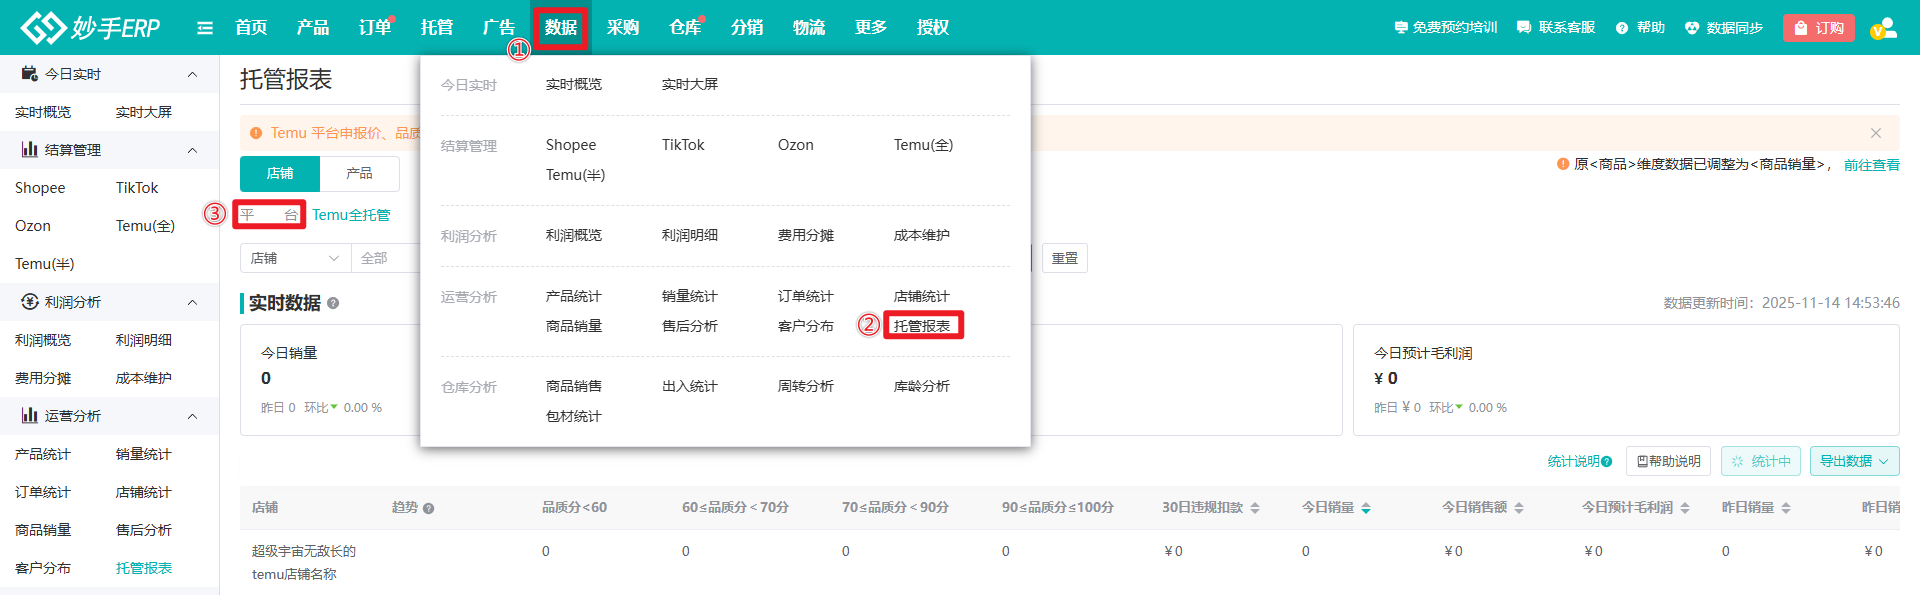Open 店铺统计 in left sidebar
The image size is (1920, 595).
pos(144,492)
